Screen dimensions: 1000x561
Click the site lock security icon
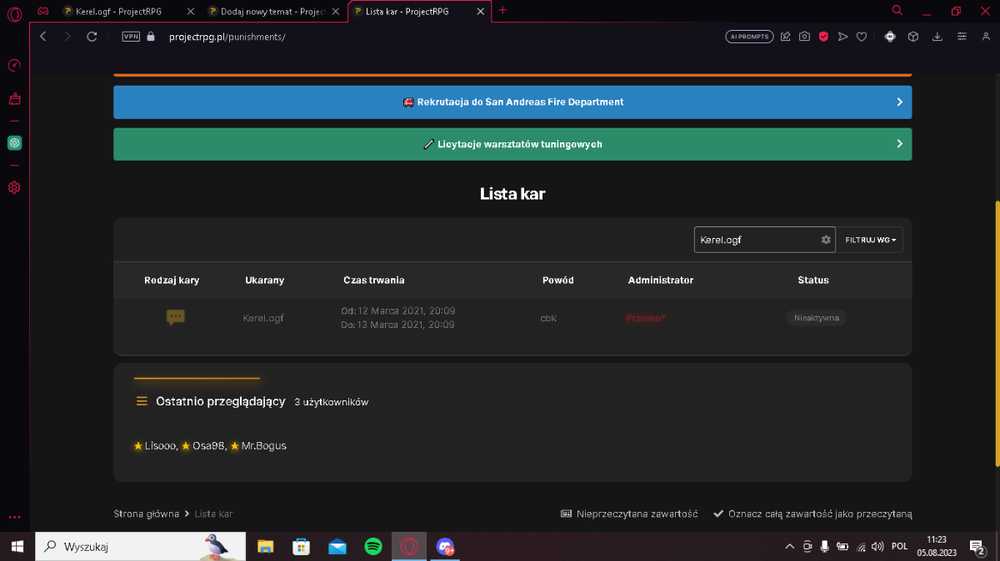(151, 36)
